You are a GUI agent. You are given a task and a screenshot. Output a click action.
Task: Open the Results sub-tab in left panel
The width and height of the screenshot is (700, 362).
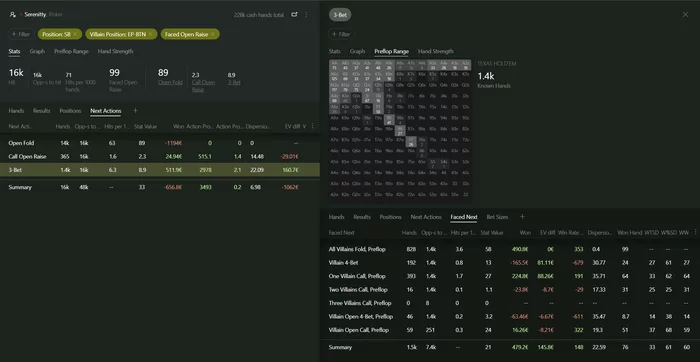click(x=42, y=111)
